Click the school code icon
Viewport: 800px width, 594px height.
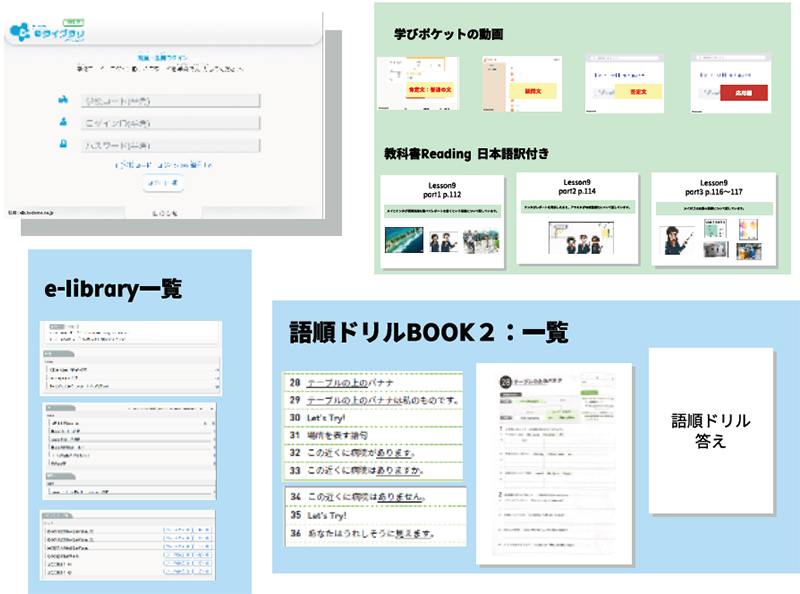tap(62, 100)
